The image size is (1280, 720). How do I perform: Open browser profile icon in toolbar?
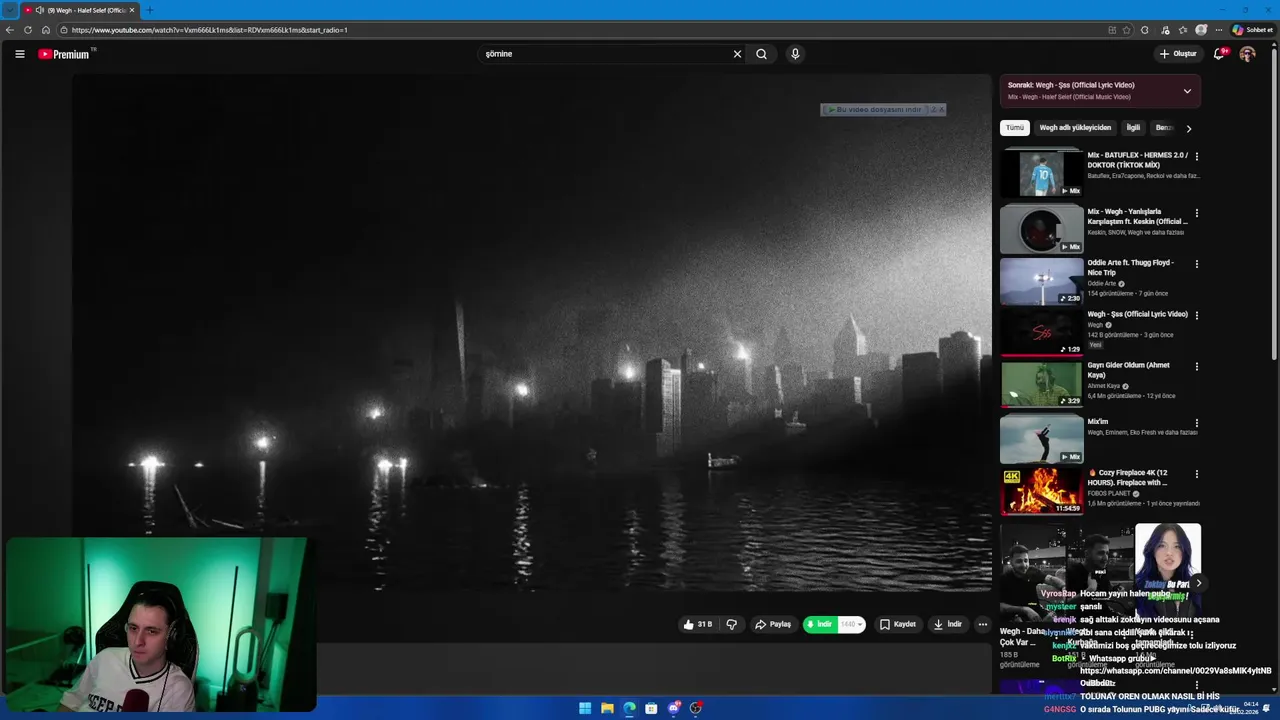[x=1201, y=30]
